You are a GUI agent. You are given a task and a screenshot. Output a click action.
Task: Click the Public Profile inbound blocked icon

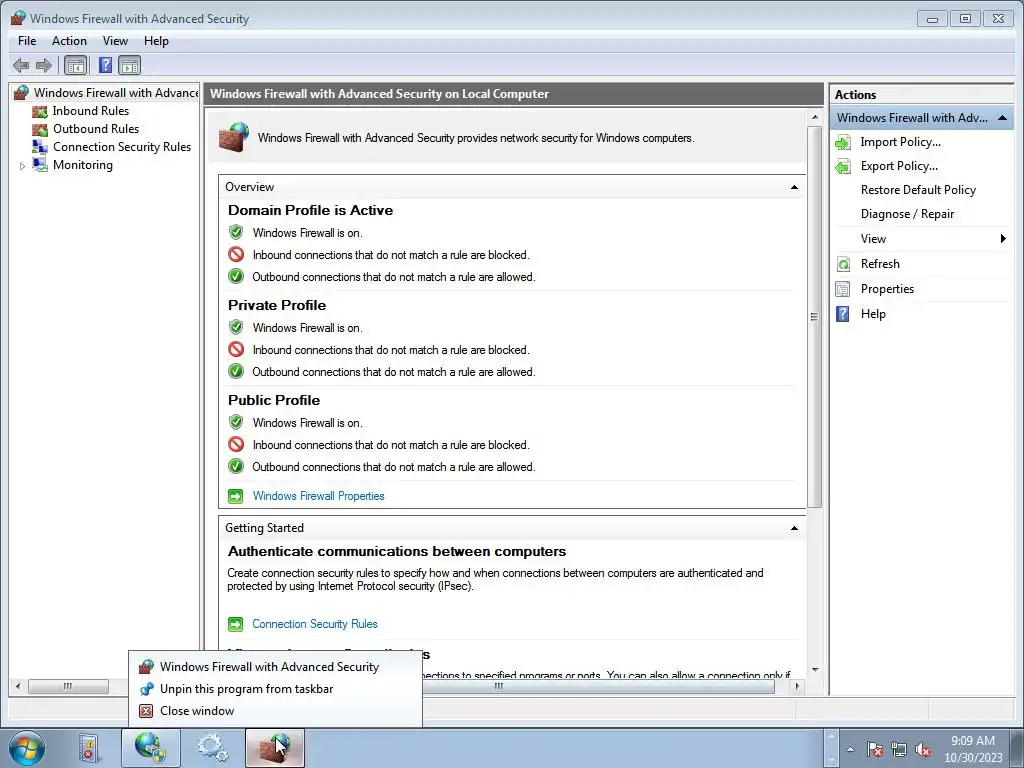(236, 445)
